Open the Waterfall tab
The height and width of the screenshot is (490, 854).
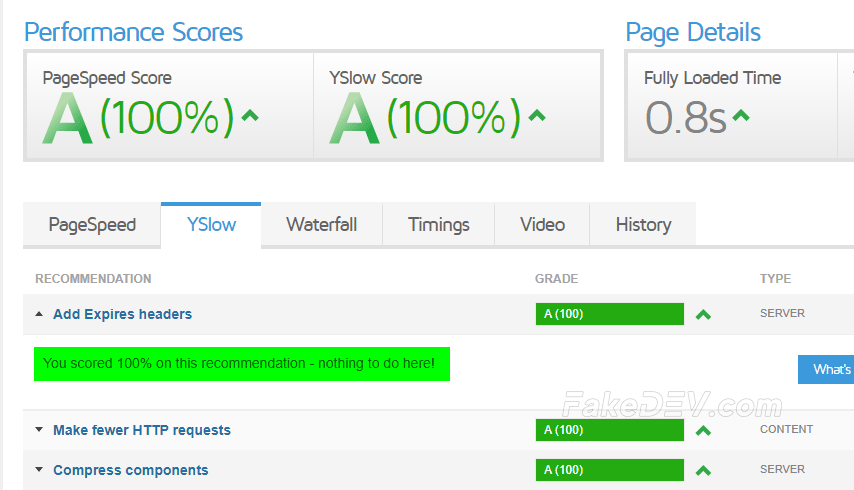coord(321,225)
